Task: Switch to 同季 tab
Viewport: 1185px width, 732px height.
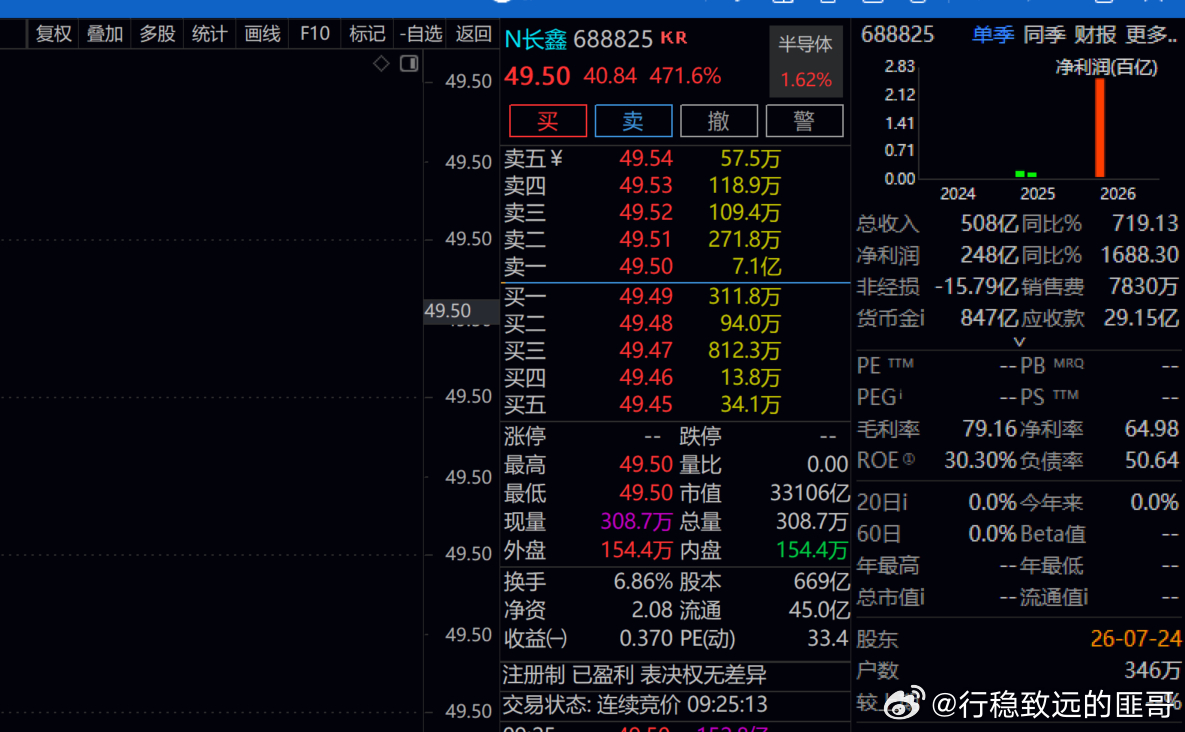Action: 1044,34
